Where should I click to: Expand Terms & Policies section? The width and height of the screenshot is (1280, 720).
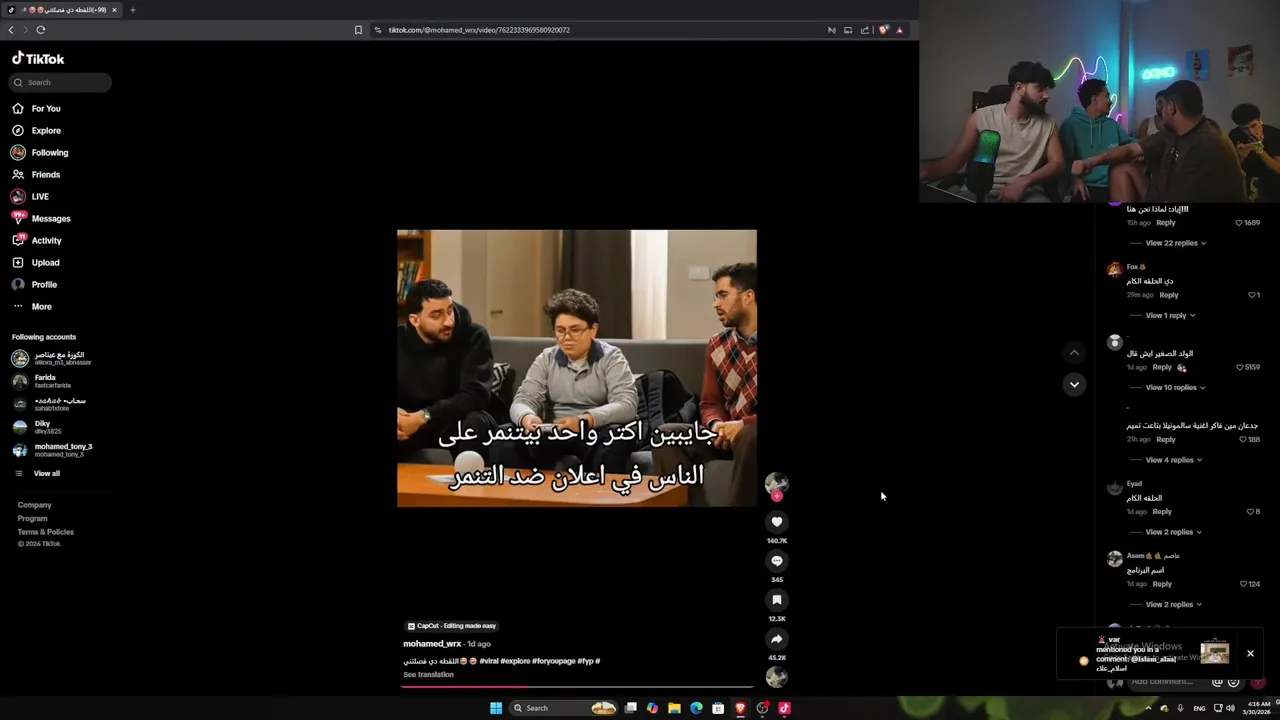(45, 531)
